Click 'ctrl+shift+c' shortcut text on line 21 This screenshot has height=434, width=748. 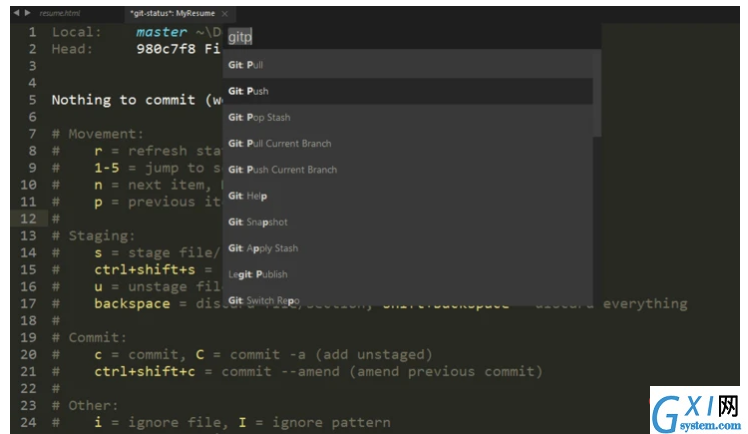(x=145, y=372)
